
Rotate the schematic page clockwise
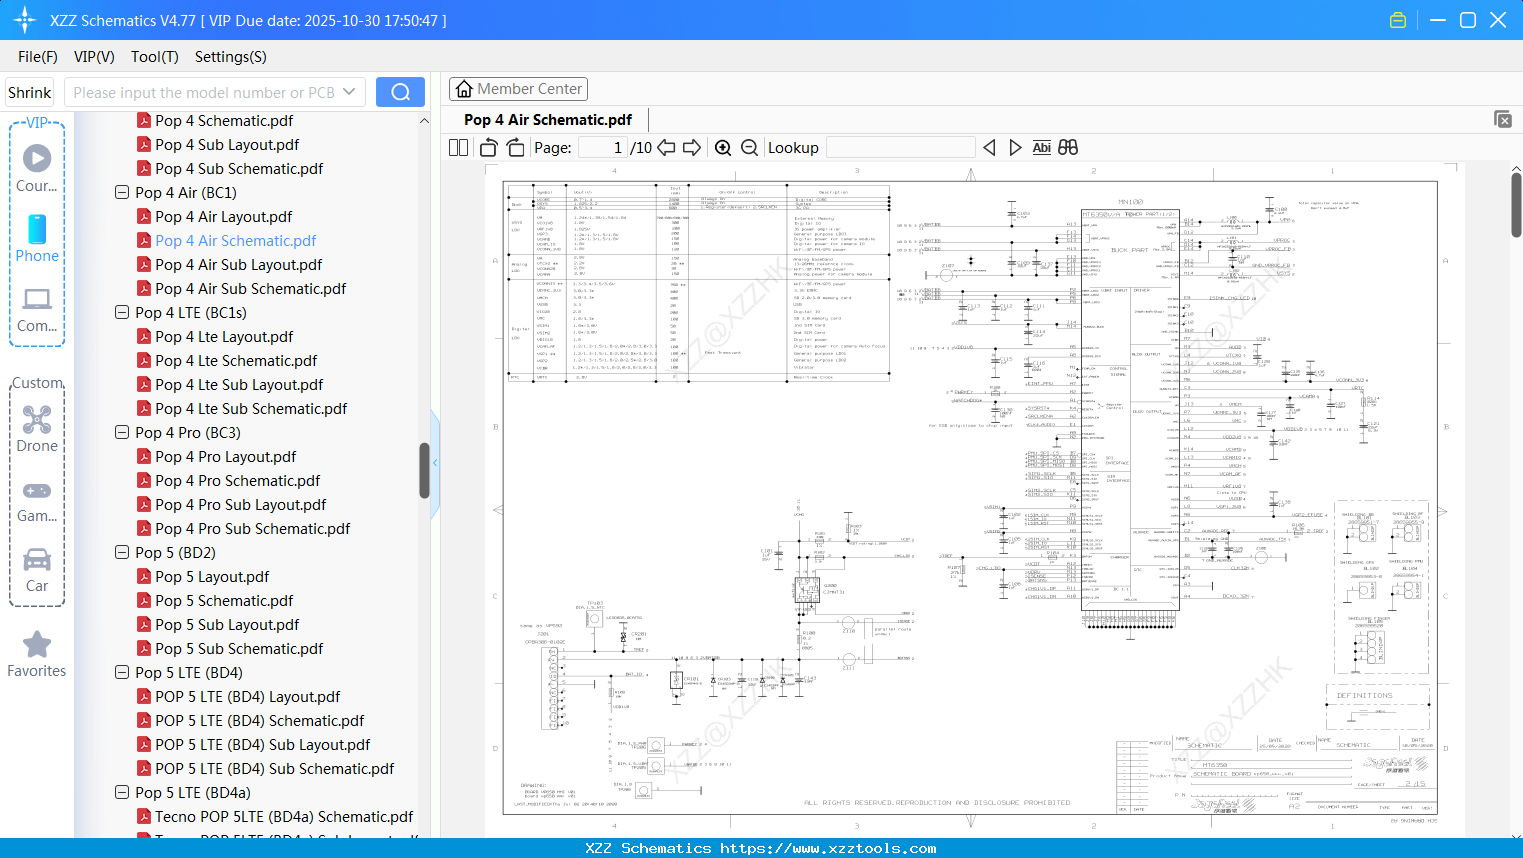coord(516,147)
